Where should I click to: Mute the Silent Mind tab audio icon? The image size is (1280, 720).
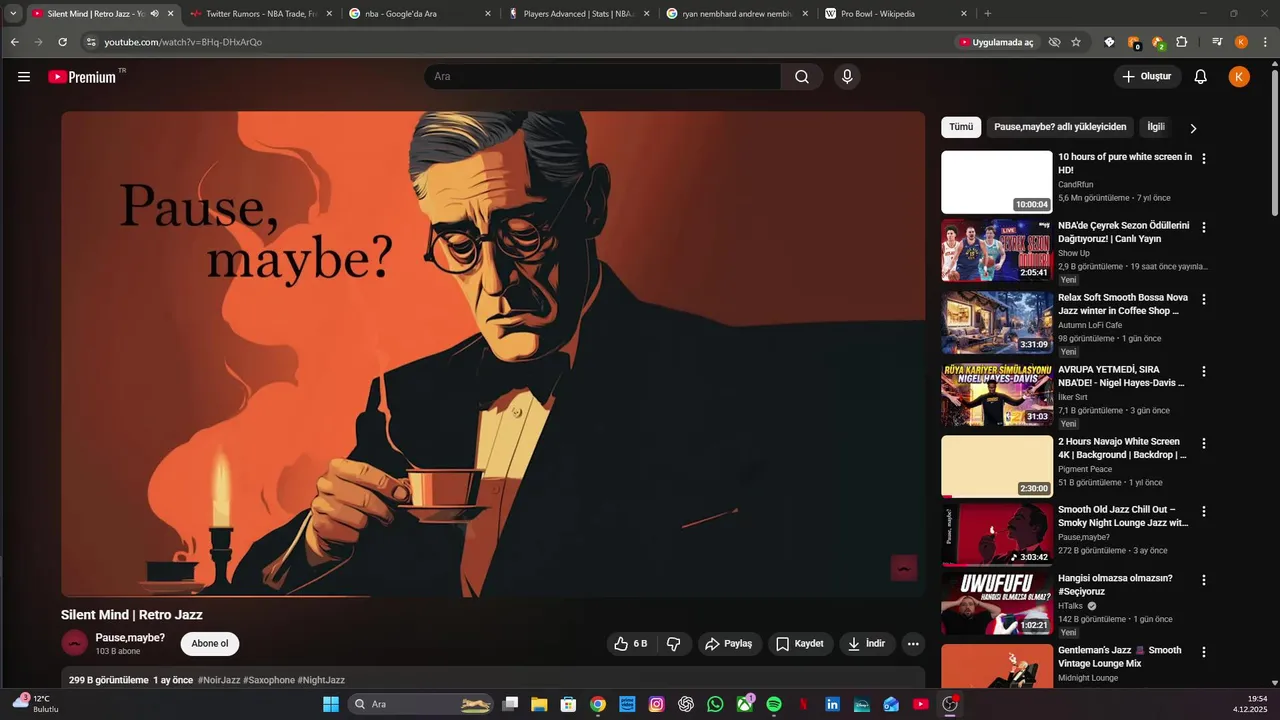coord(155,14)
